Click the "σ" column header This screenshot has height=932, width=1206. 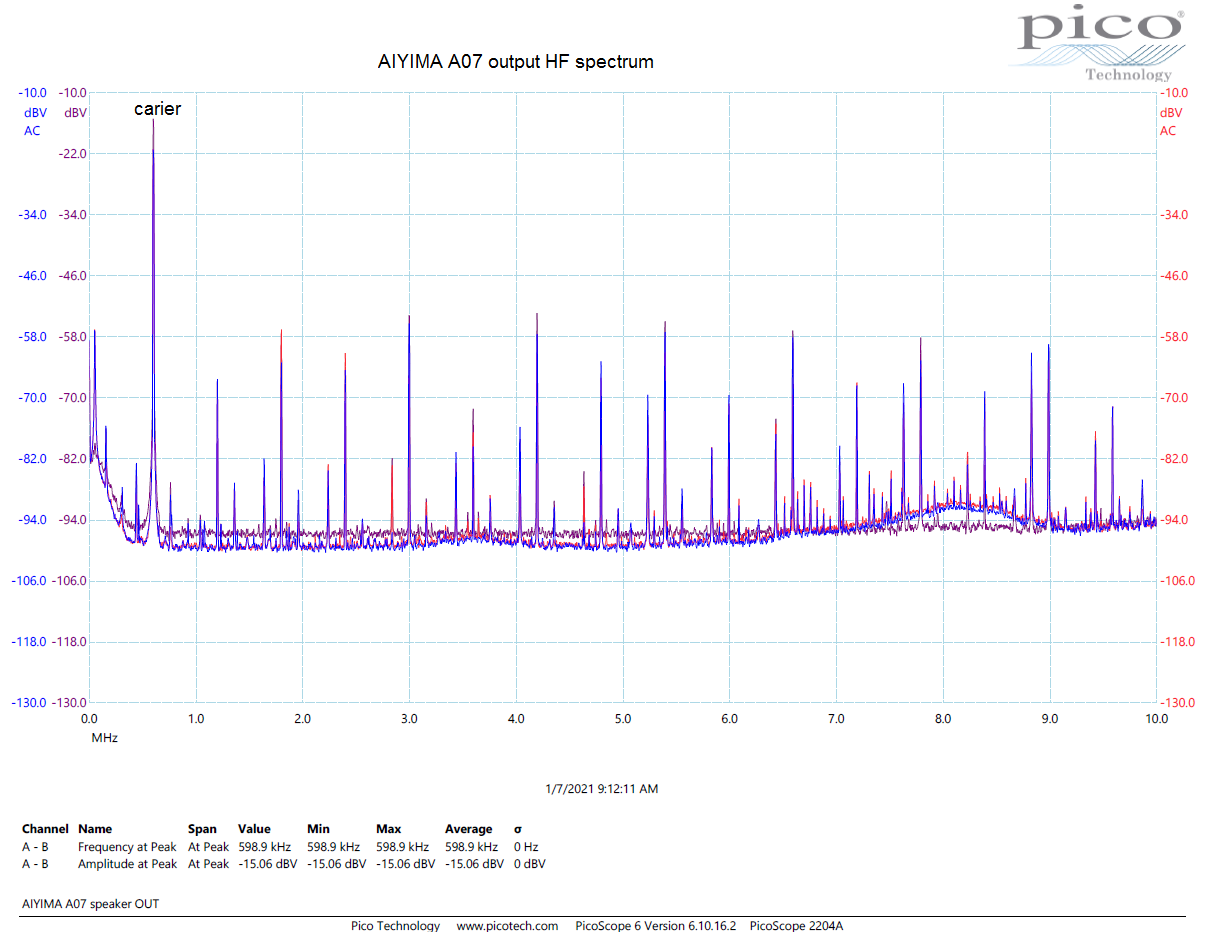coord(518,829)
